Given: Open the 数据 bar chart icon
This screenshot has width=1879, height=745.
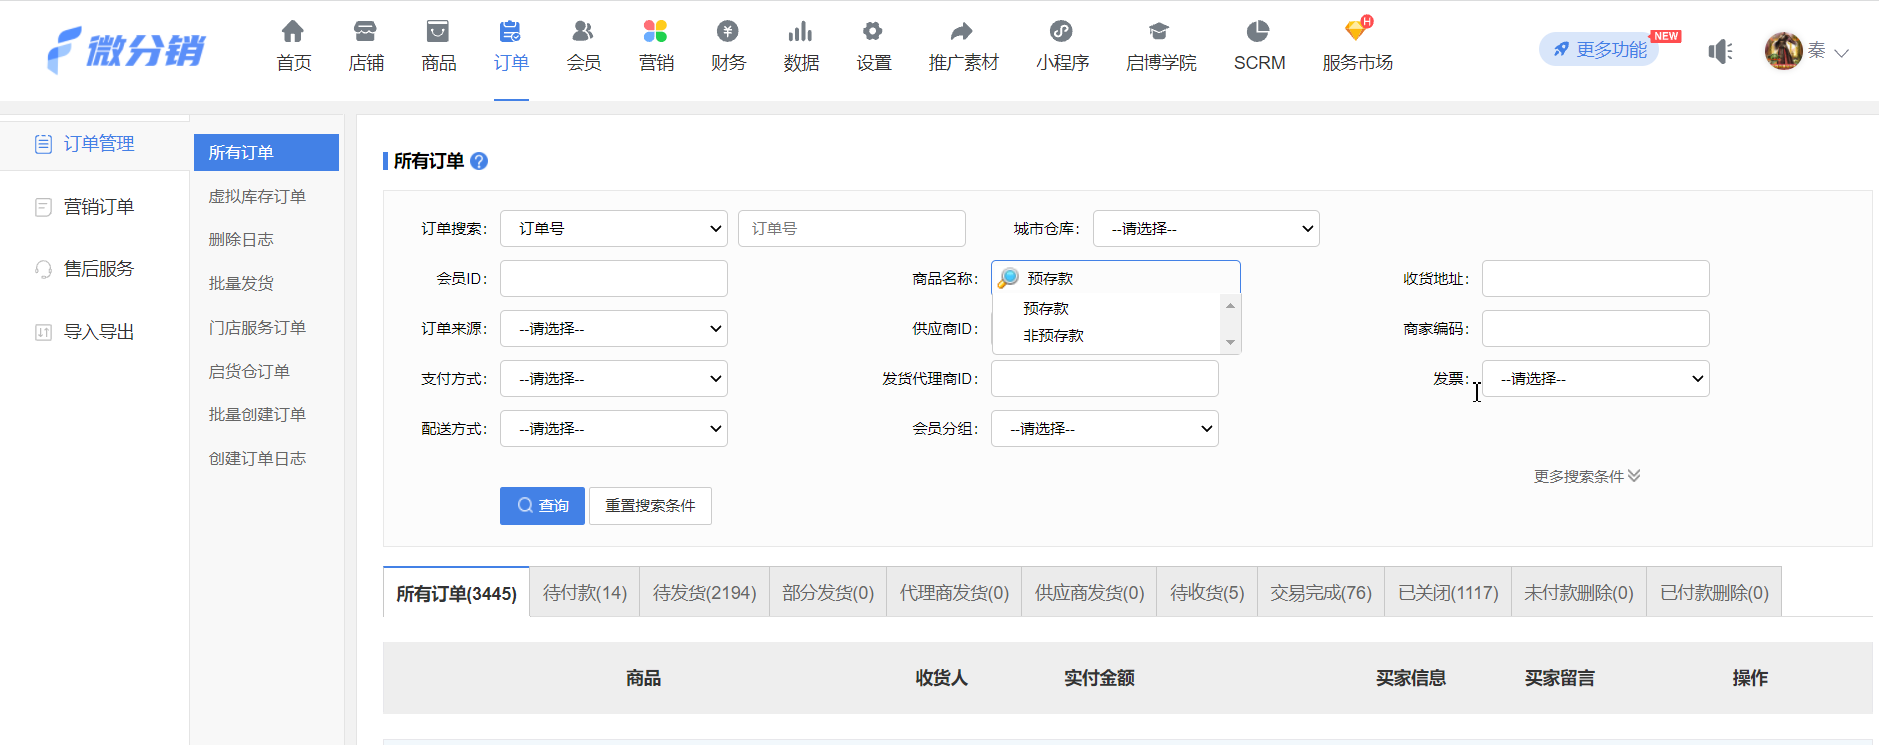Looking at the screenshot, I should point(801,32).
